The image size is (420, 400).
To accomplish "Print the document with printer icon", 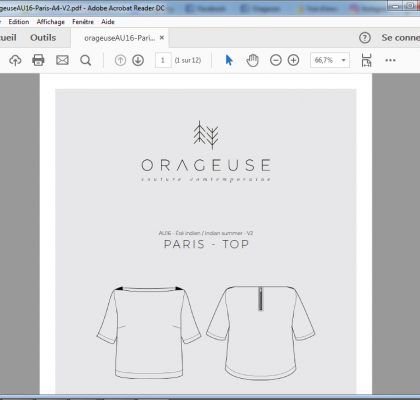I will click(x=38, y=60).
